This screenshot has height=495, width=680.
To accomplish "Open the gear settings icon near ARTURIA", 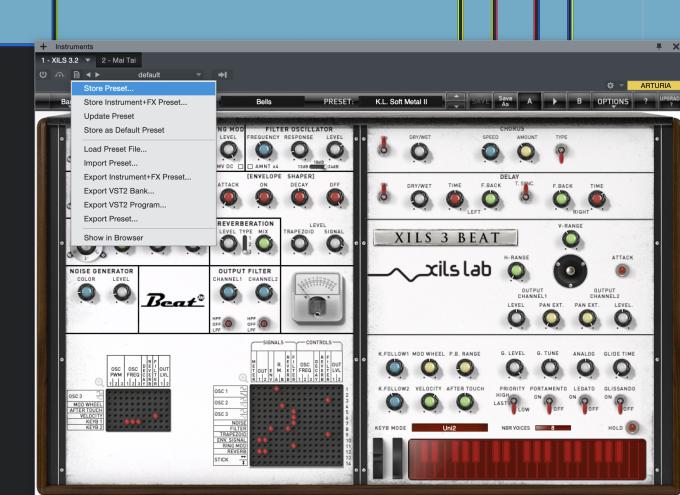I will [610, 85].
